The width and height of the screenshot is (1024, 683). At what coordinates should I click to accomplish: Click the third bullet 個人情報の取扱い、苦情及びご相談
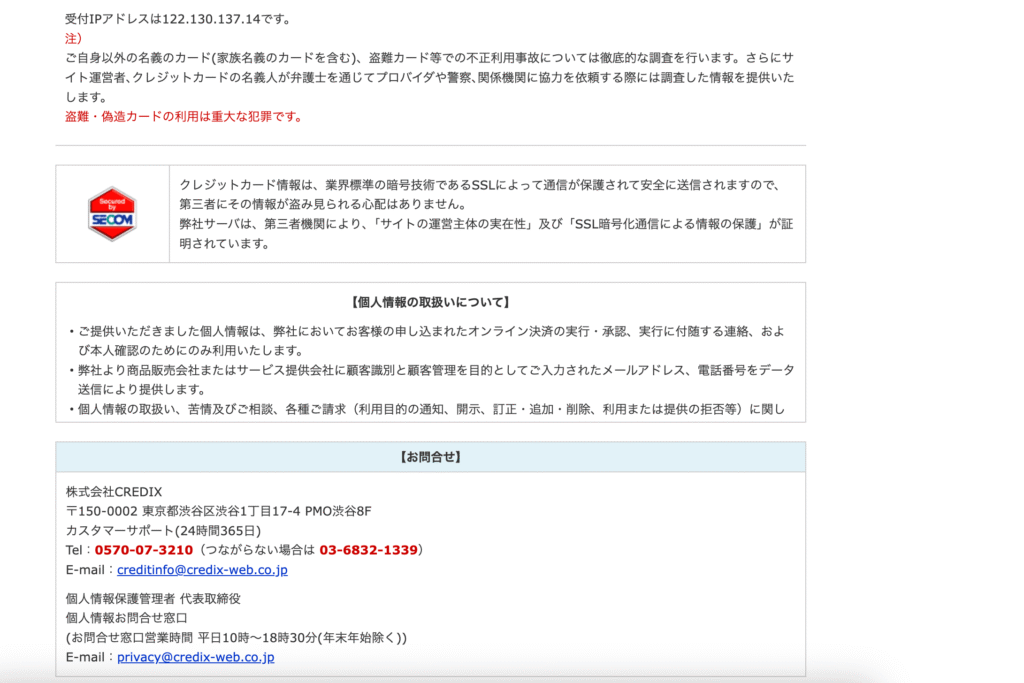point(427,409)
